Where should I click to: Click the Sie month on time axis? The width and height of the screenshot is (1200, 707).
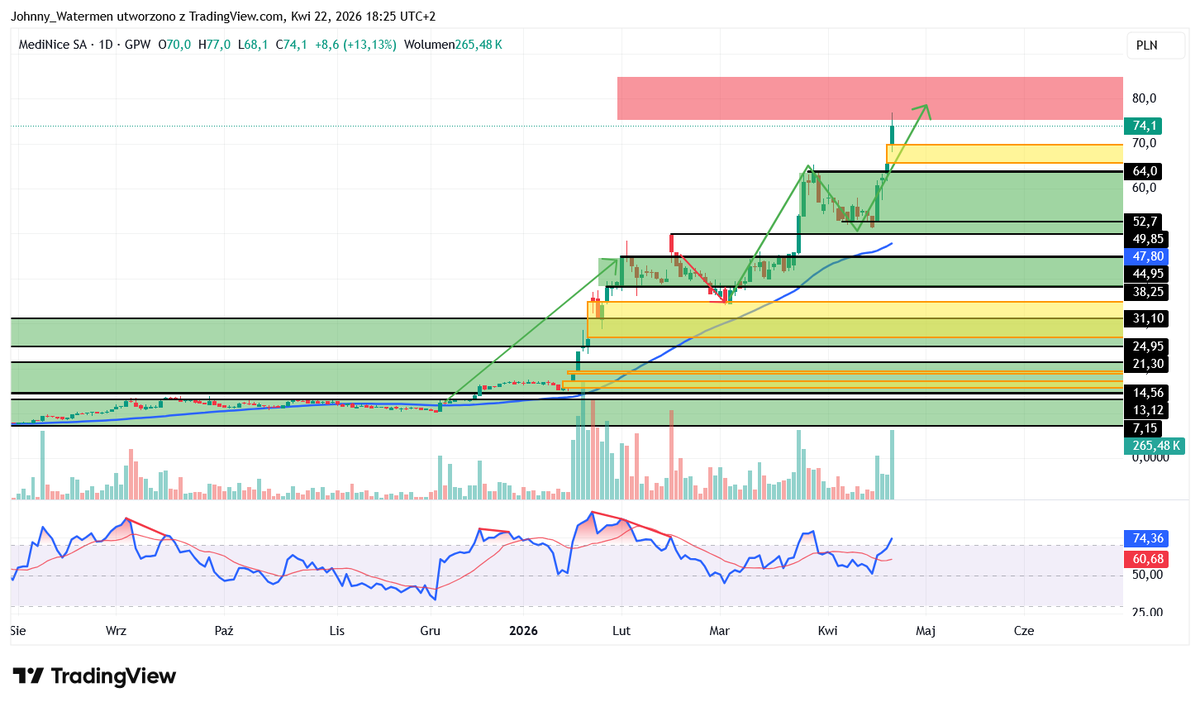coord(17,631)
